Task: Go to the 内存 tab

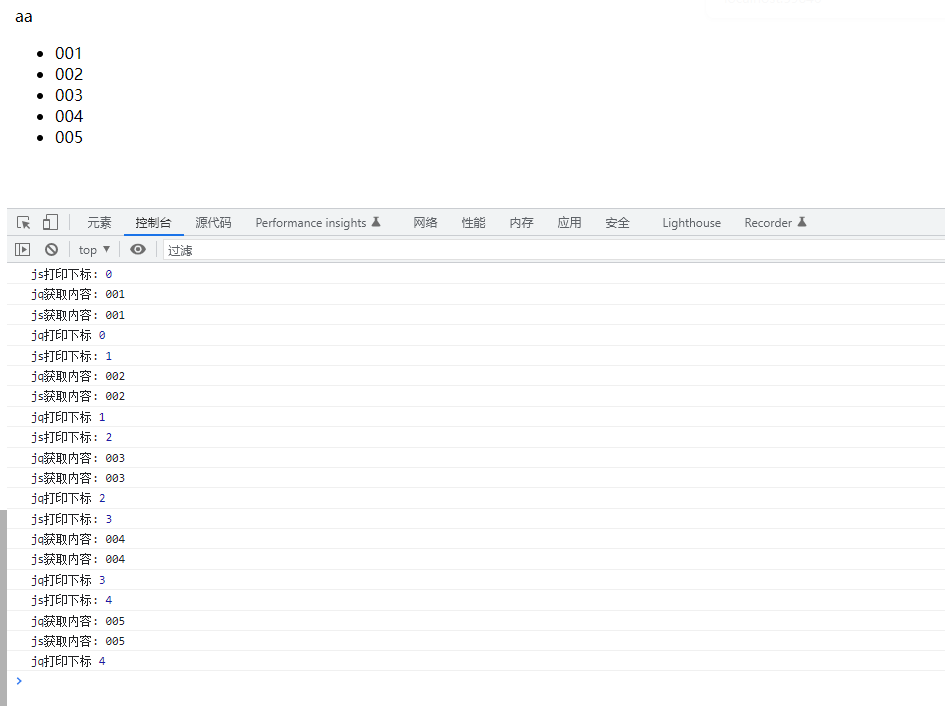Action: point(521,223)
